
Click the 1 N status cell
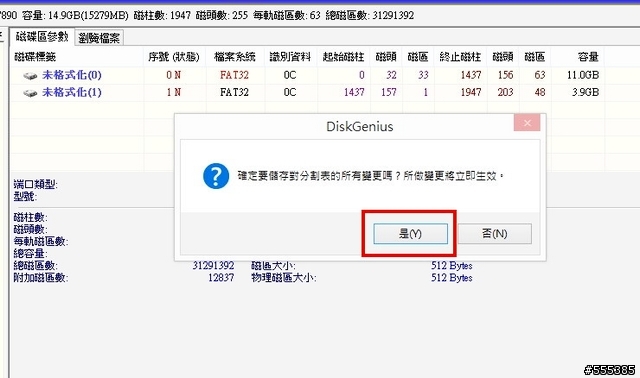[x=173, y=92]
